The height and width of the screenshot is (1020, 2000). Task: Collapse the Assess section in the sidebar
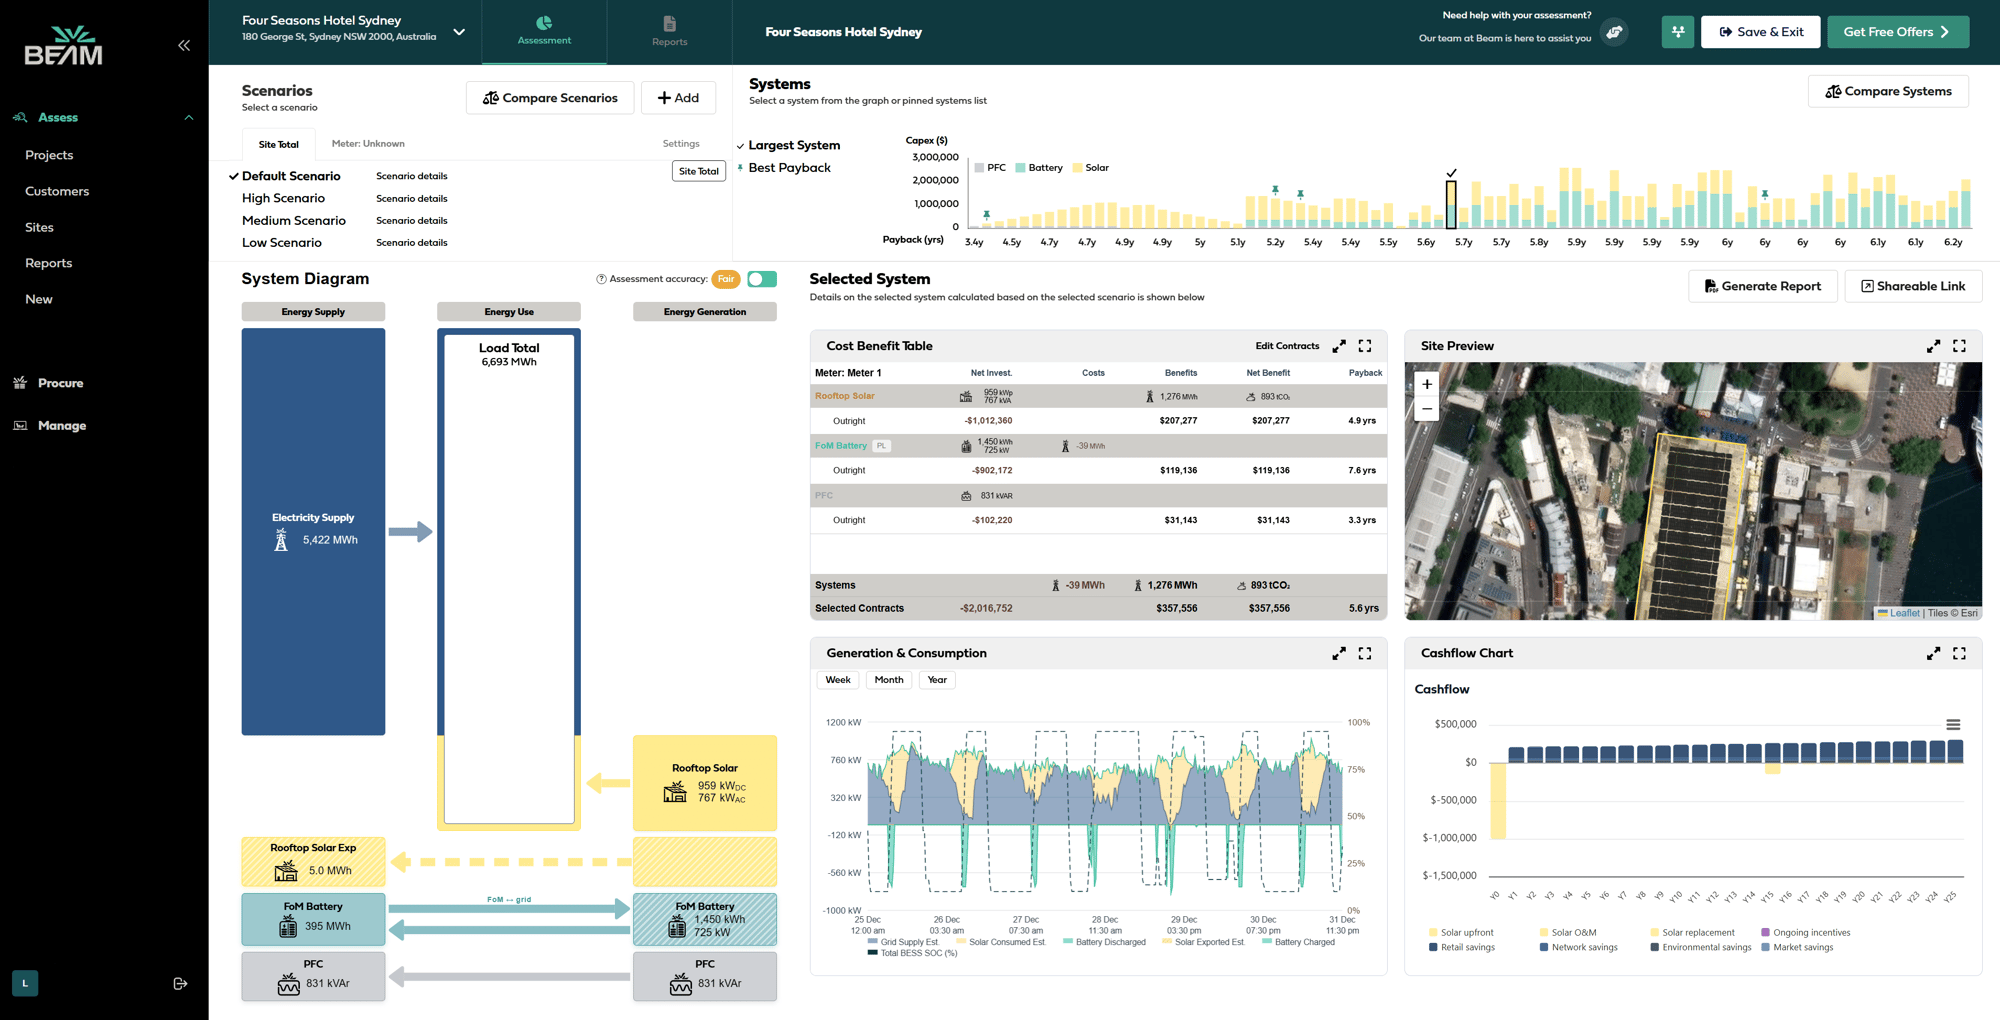[x=189, y=117]
